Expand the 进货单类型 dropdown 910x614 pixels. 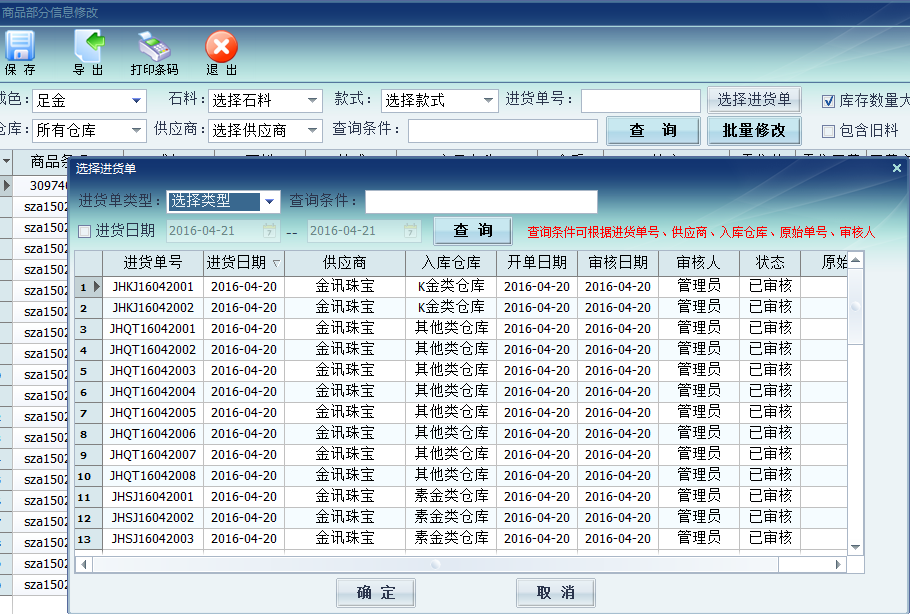pyautogui.click(x=269, y=202)
